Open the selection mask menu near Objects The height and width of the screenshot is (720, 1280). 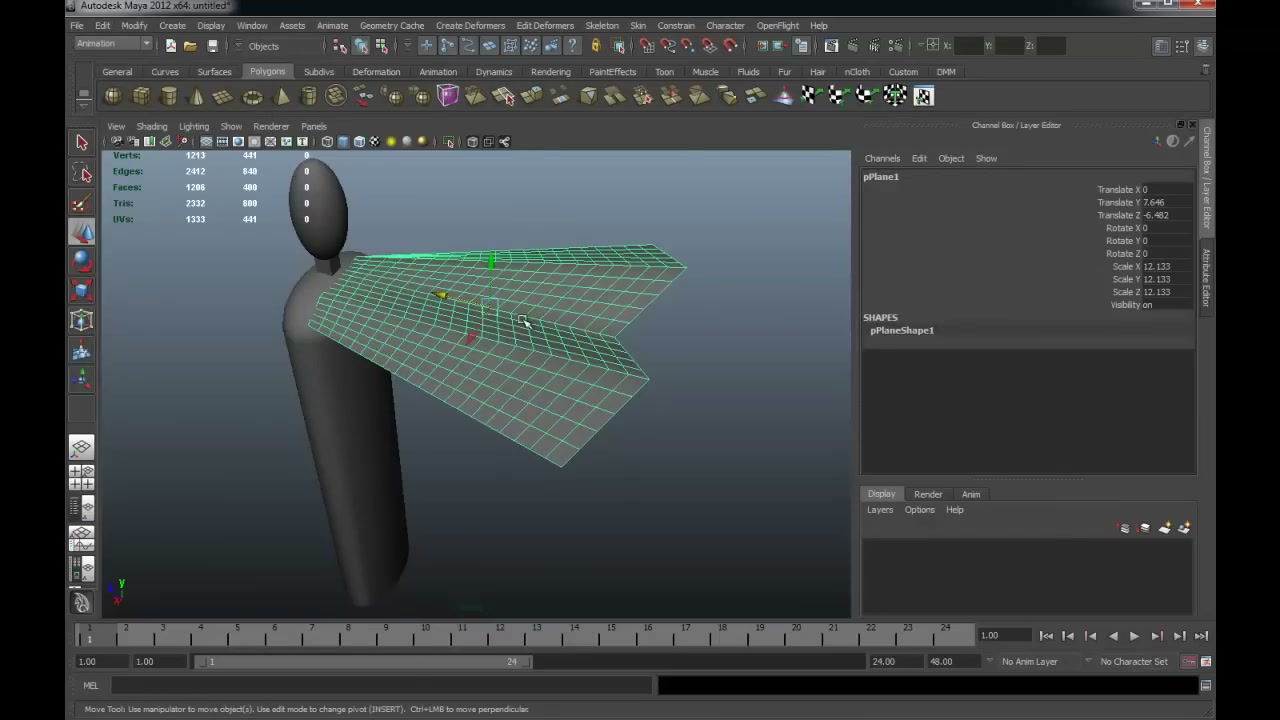point(238,46)
